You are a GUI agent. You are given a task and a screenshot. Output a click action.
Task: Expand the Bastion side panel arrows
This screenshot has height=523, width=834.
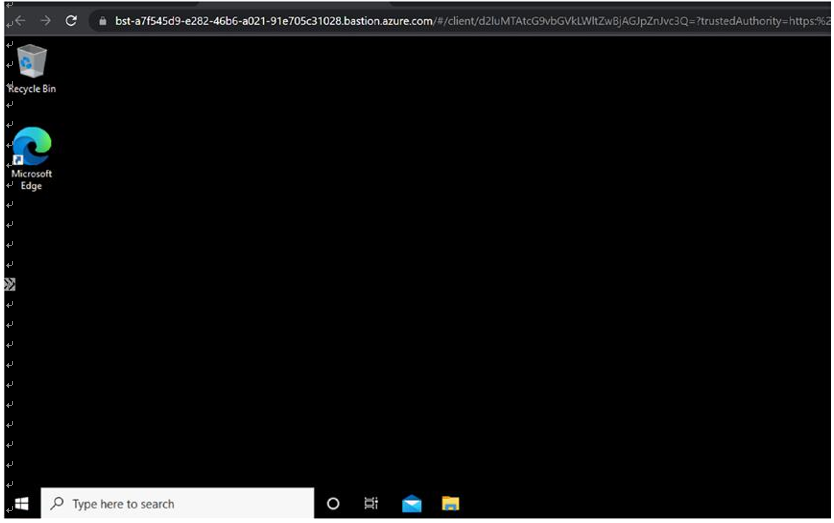(10, 285)
